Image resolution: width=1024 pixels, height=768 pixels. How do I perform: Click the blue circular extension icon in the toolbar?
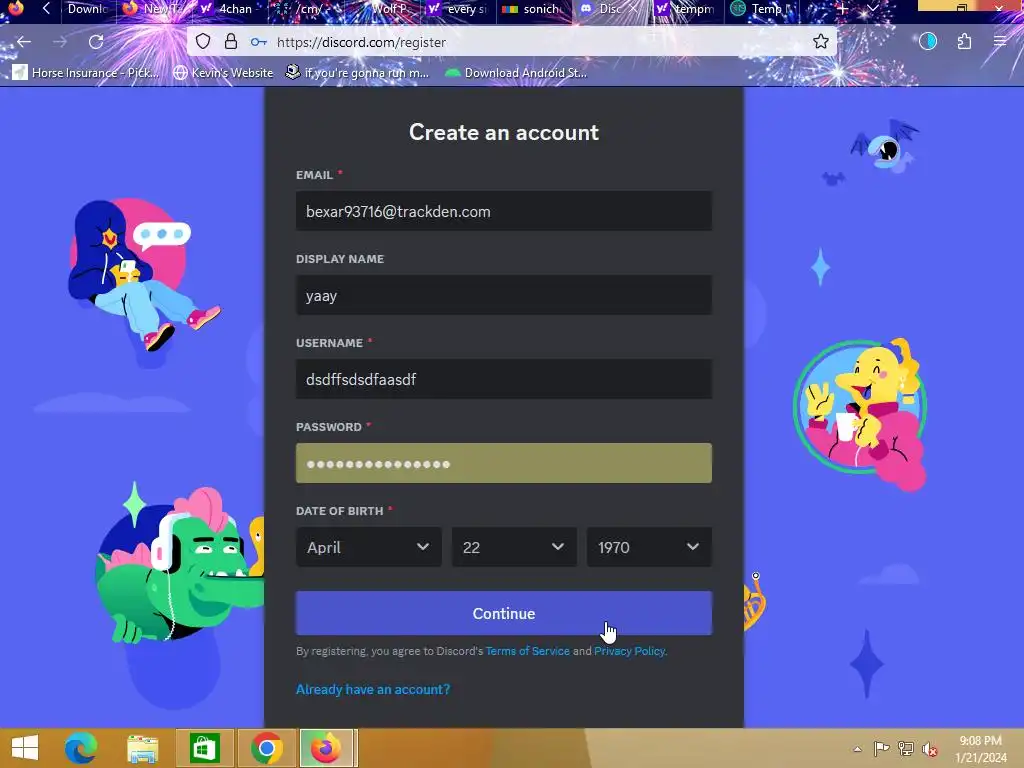pos(928,42)
